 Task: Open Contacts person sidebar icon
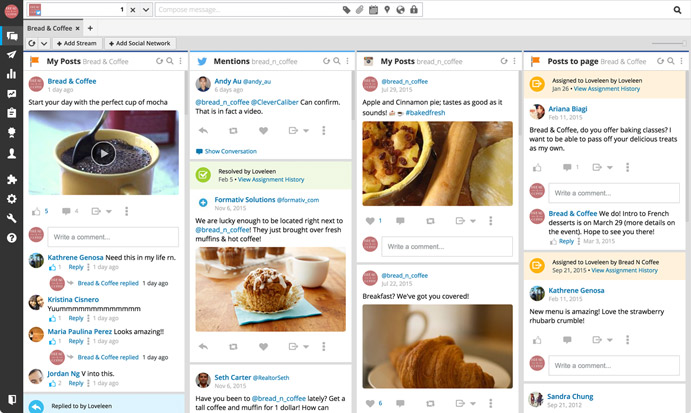[x=11, y=153]
